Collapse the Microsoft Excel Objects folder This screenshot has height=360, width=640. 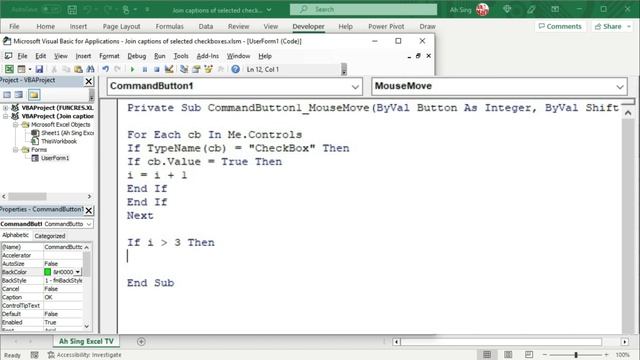click(16, 124)
